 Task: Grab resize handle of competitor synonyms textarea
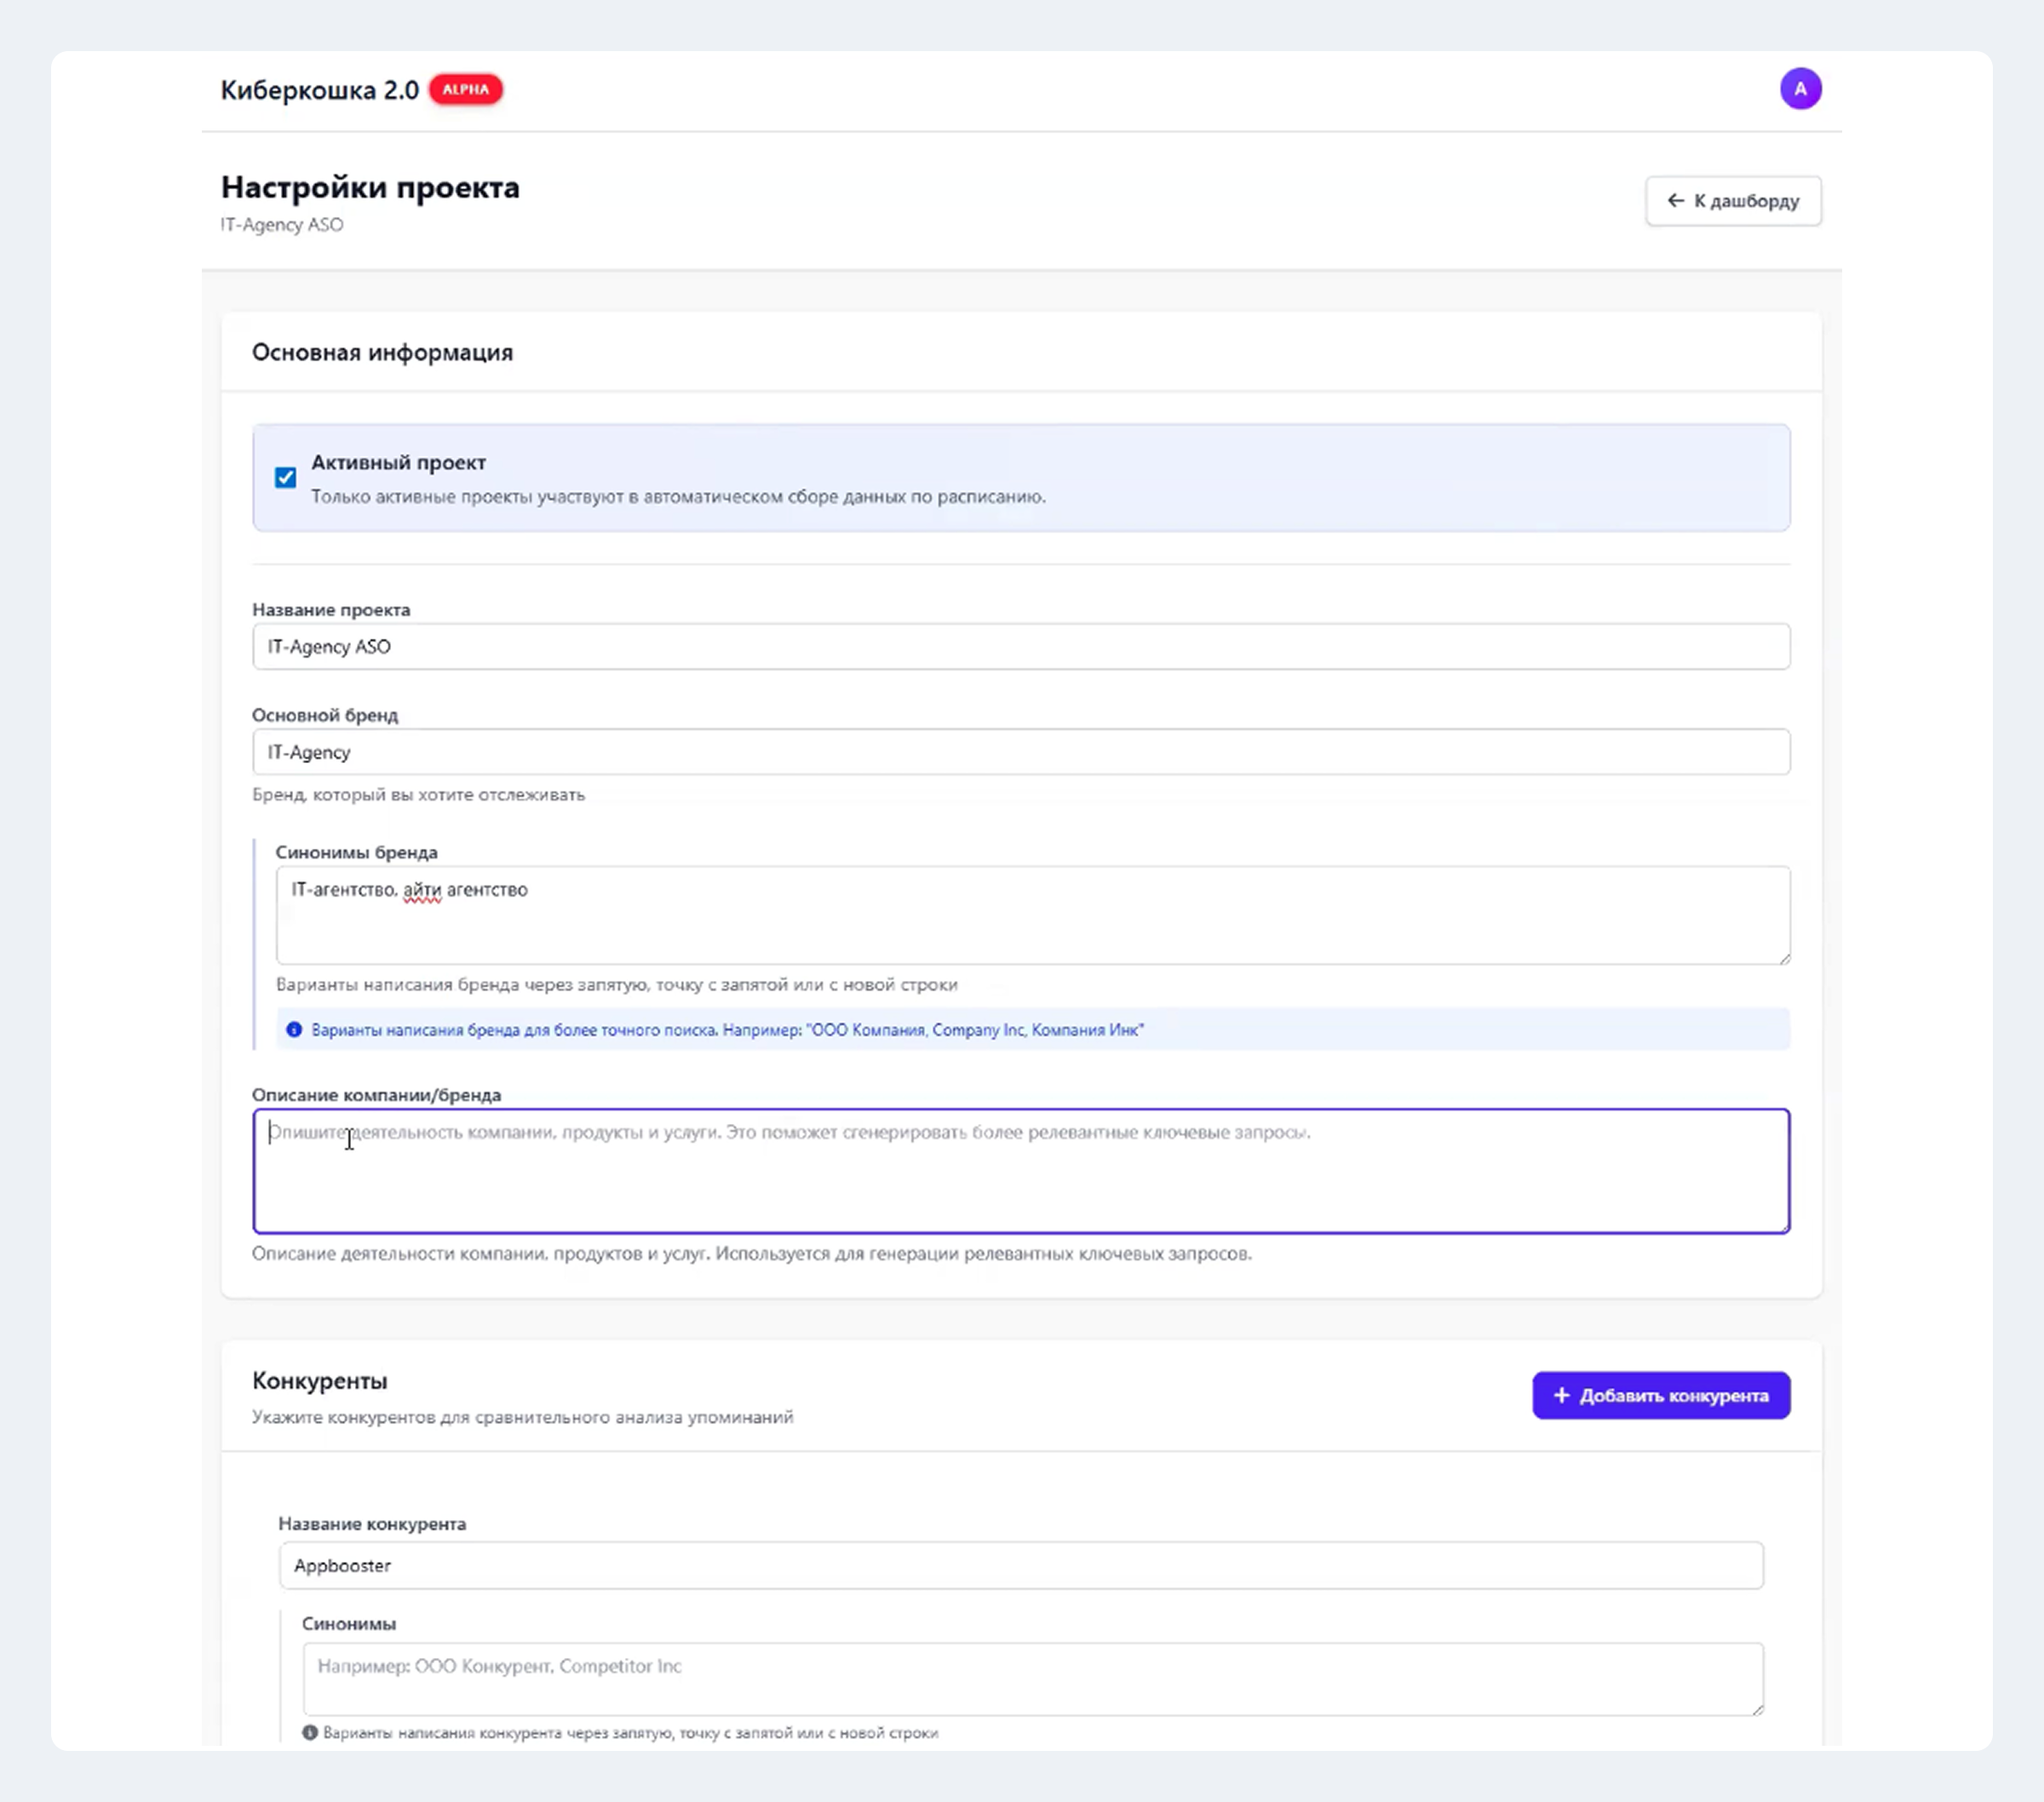click(x=1758, y=1709)
